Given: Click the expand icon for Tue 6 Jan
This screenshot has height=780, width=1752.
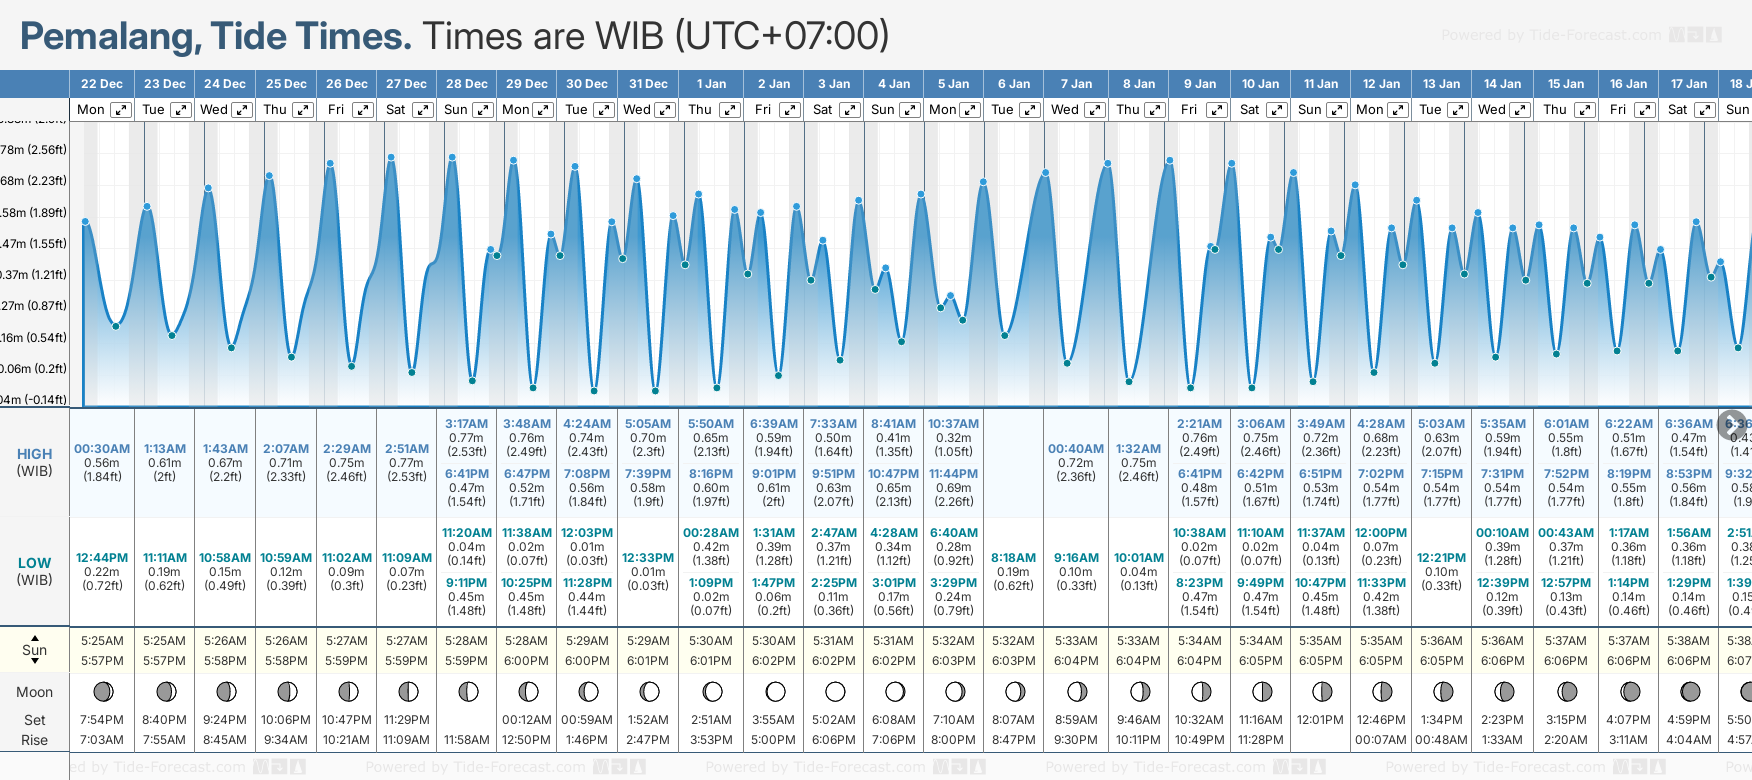Looking at the screenshot, I should click(x=1030, y=110).
